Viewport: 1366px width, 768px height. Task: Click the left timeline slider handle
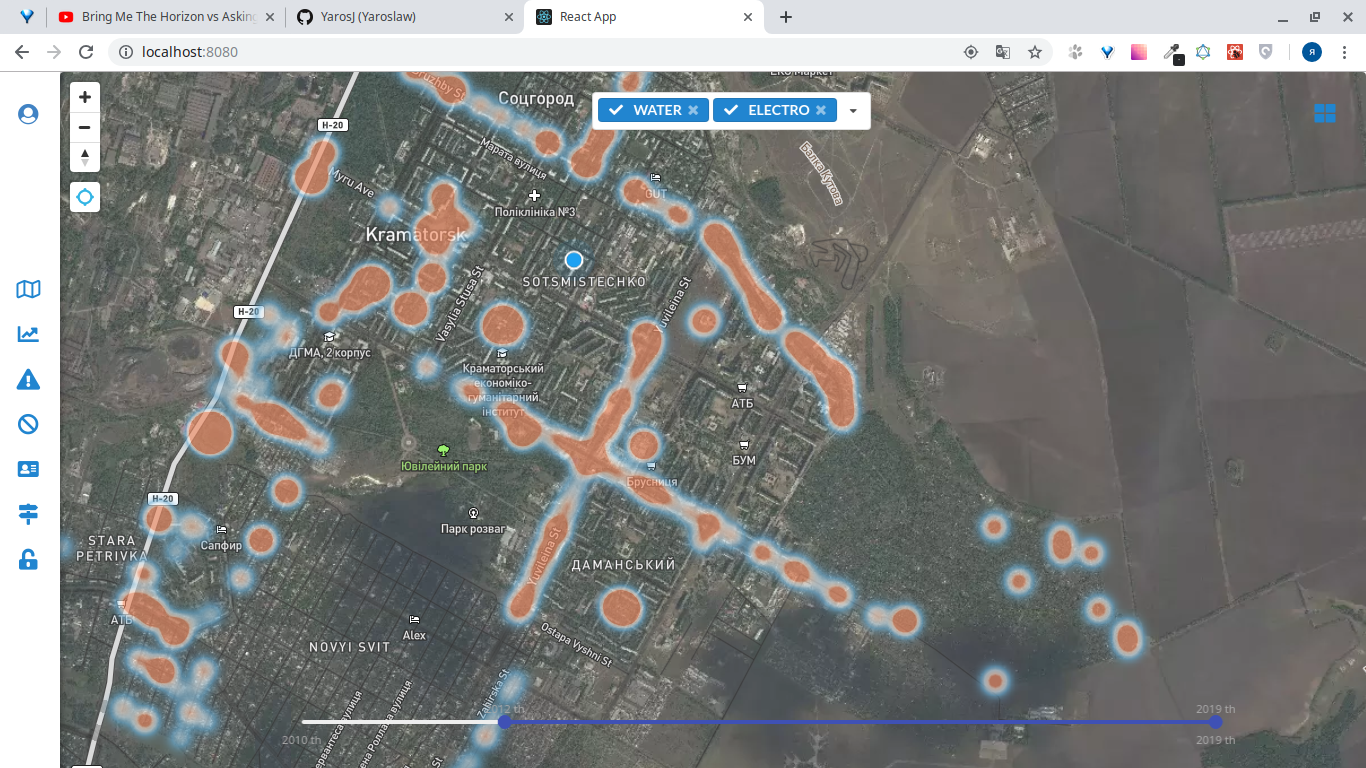pos(505,721)
